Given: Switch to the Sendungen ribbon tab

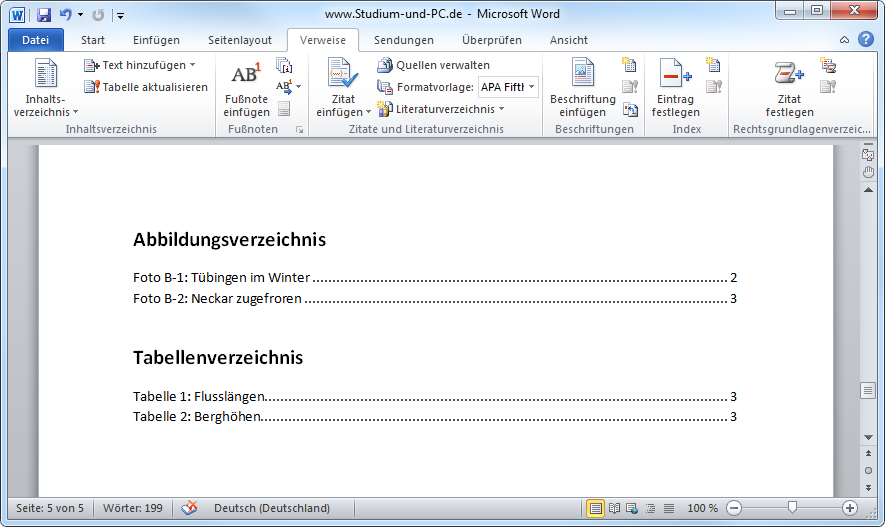Looking at the screenshot, I should coord(404,40).
